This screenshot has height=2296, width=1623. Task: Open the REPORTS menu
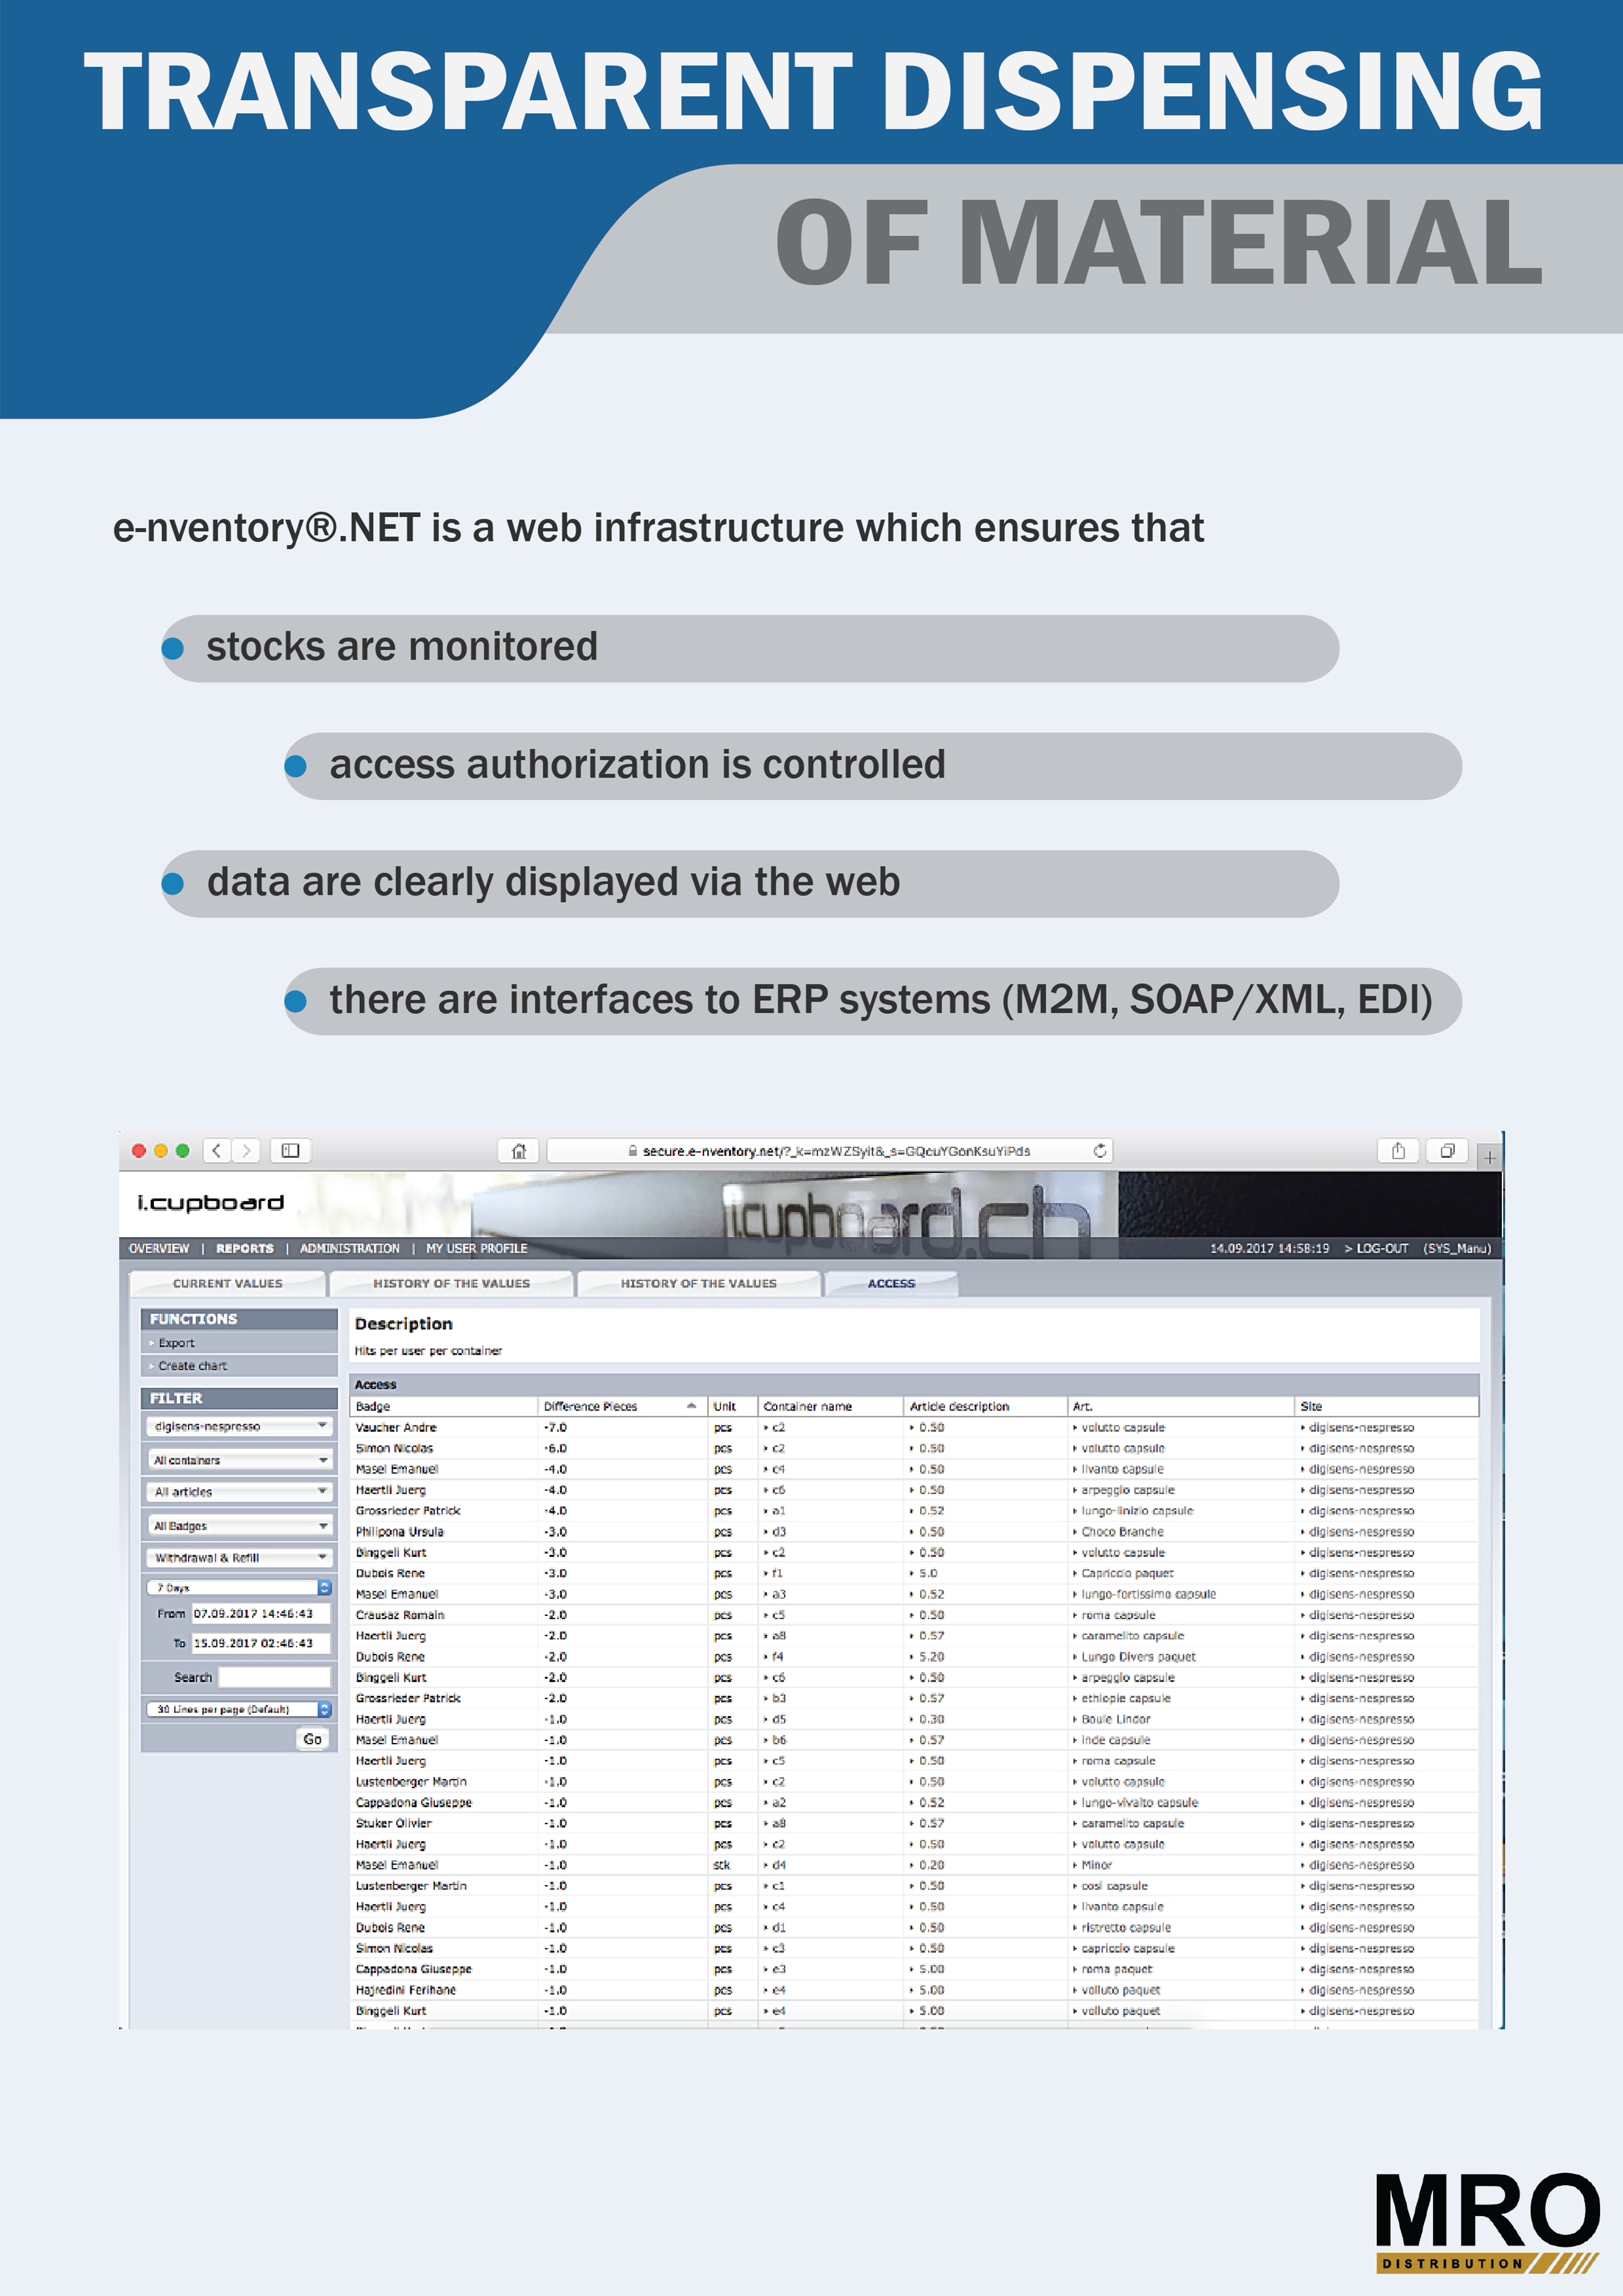click(x=245, y=1248)
